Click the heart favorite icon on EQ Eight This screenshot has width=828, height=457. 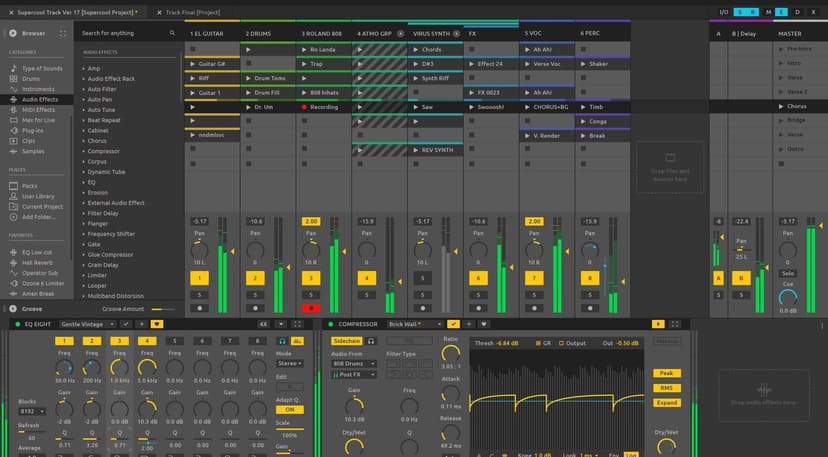156,324
